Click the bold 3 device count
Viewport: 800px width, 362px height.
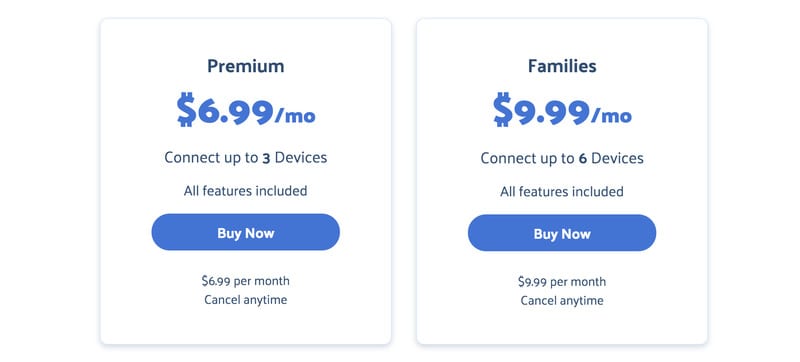click(x=266, y=159)
